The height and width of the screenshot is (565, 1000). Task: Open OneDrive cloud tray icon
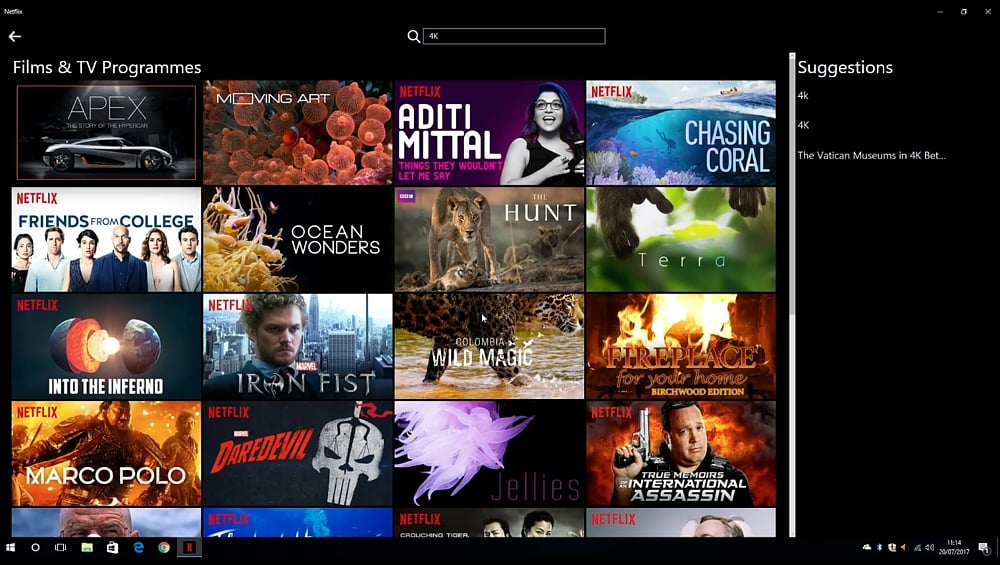tap(867, 547)
